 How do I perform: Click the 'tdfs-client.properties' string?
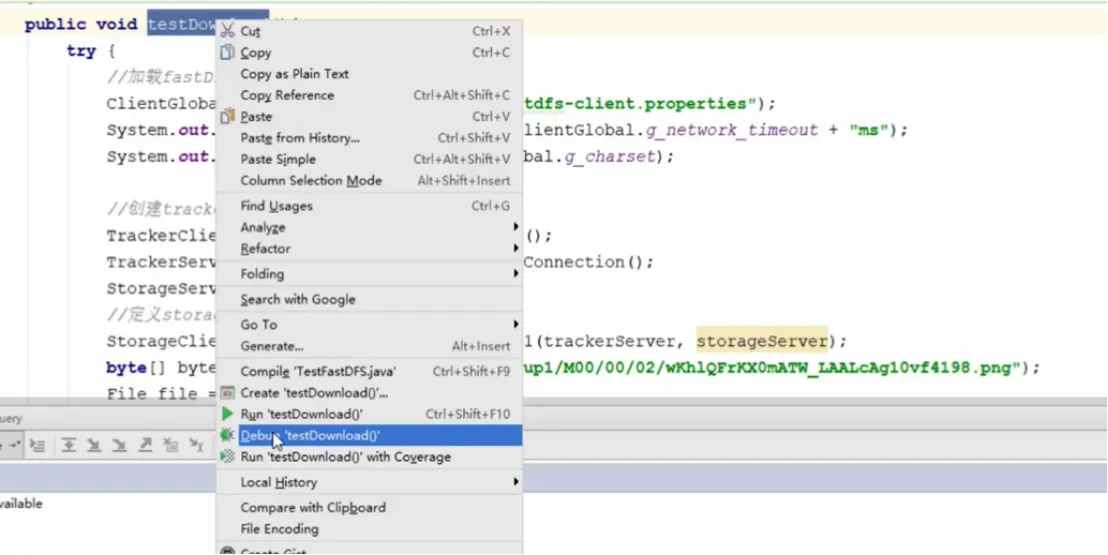(x=640, y=104)
